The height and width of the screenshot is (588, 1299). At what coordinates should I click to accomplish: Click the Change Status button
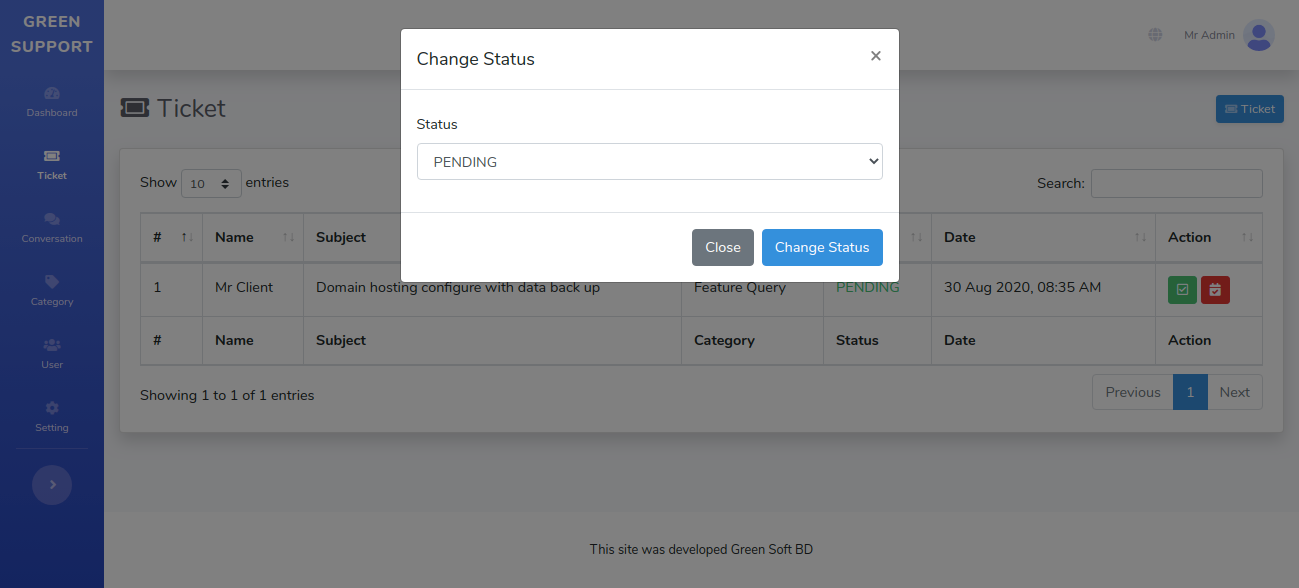822,247
